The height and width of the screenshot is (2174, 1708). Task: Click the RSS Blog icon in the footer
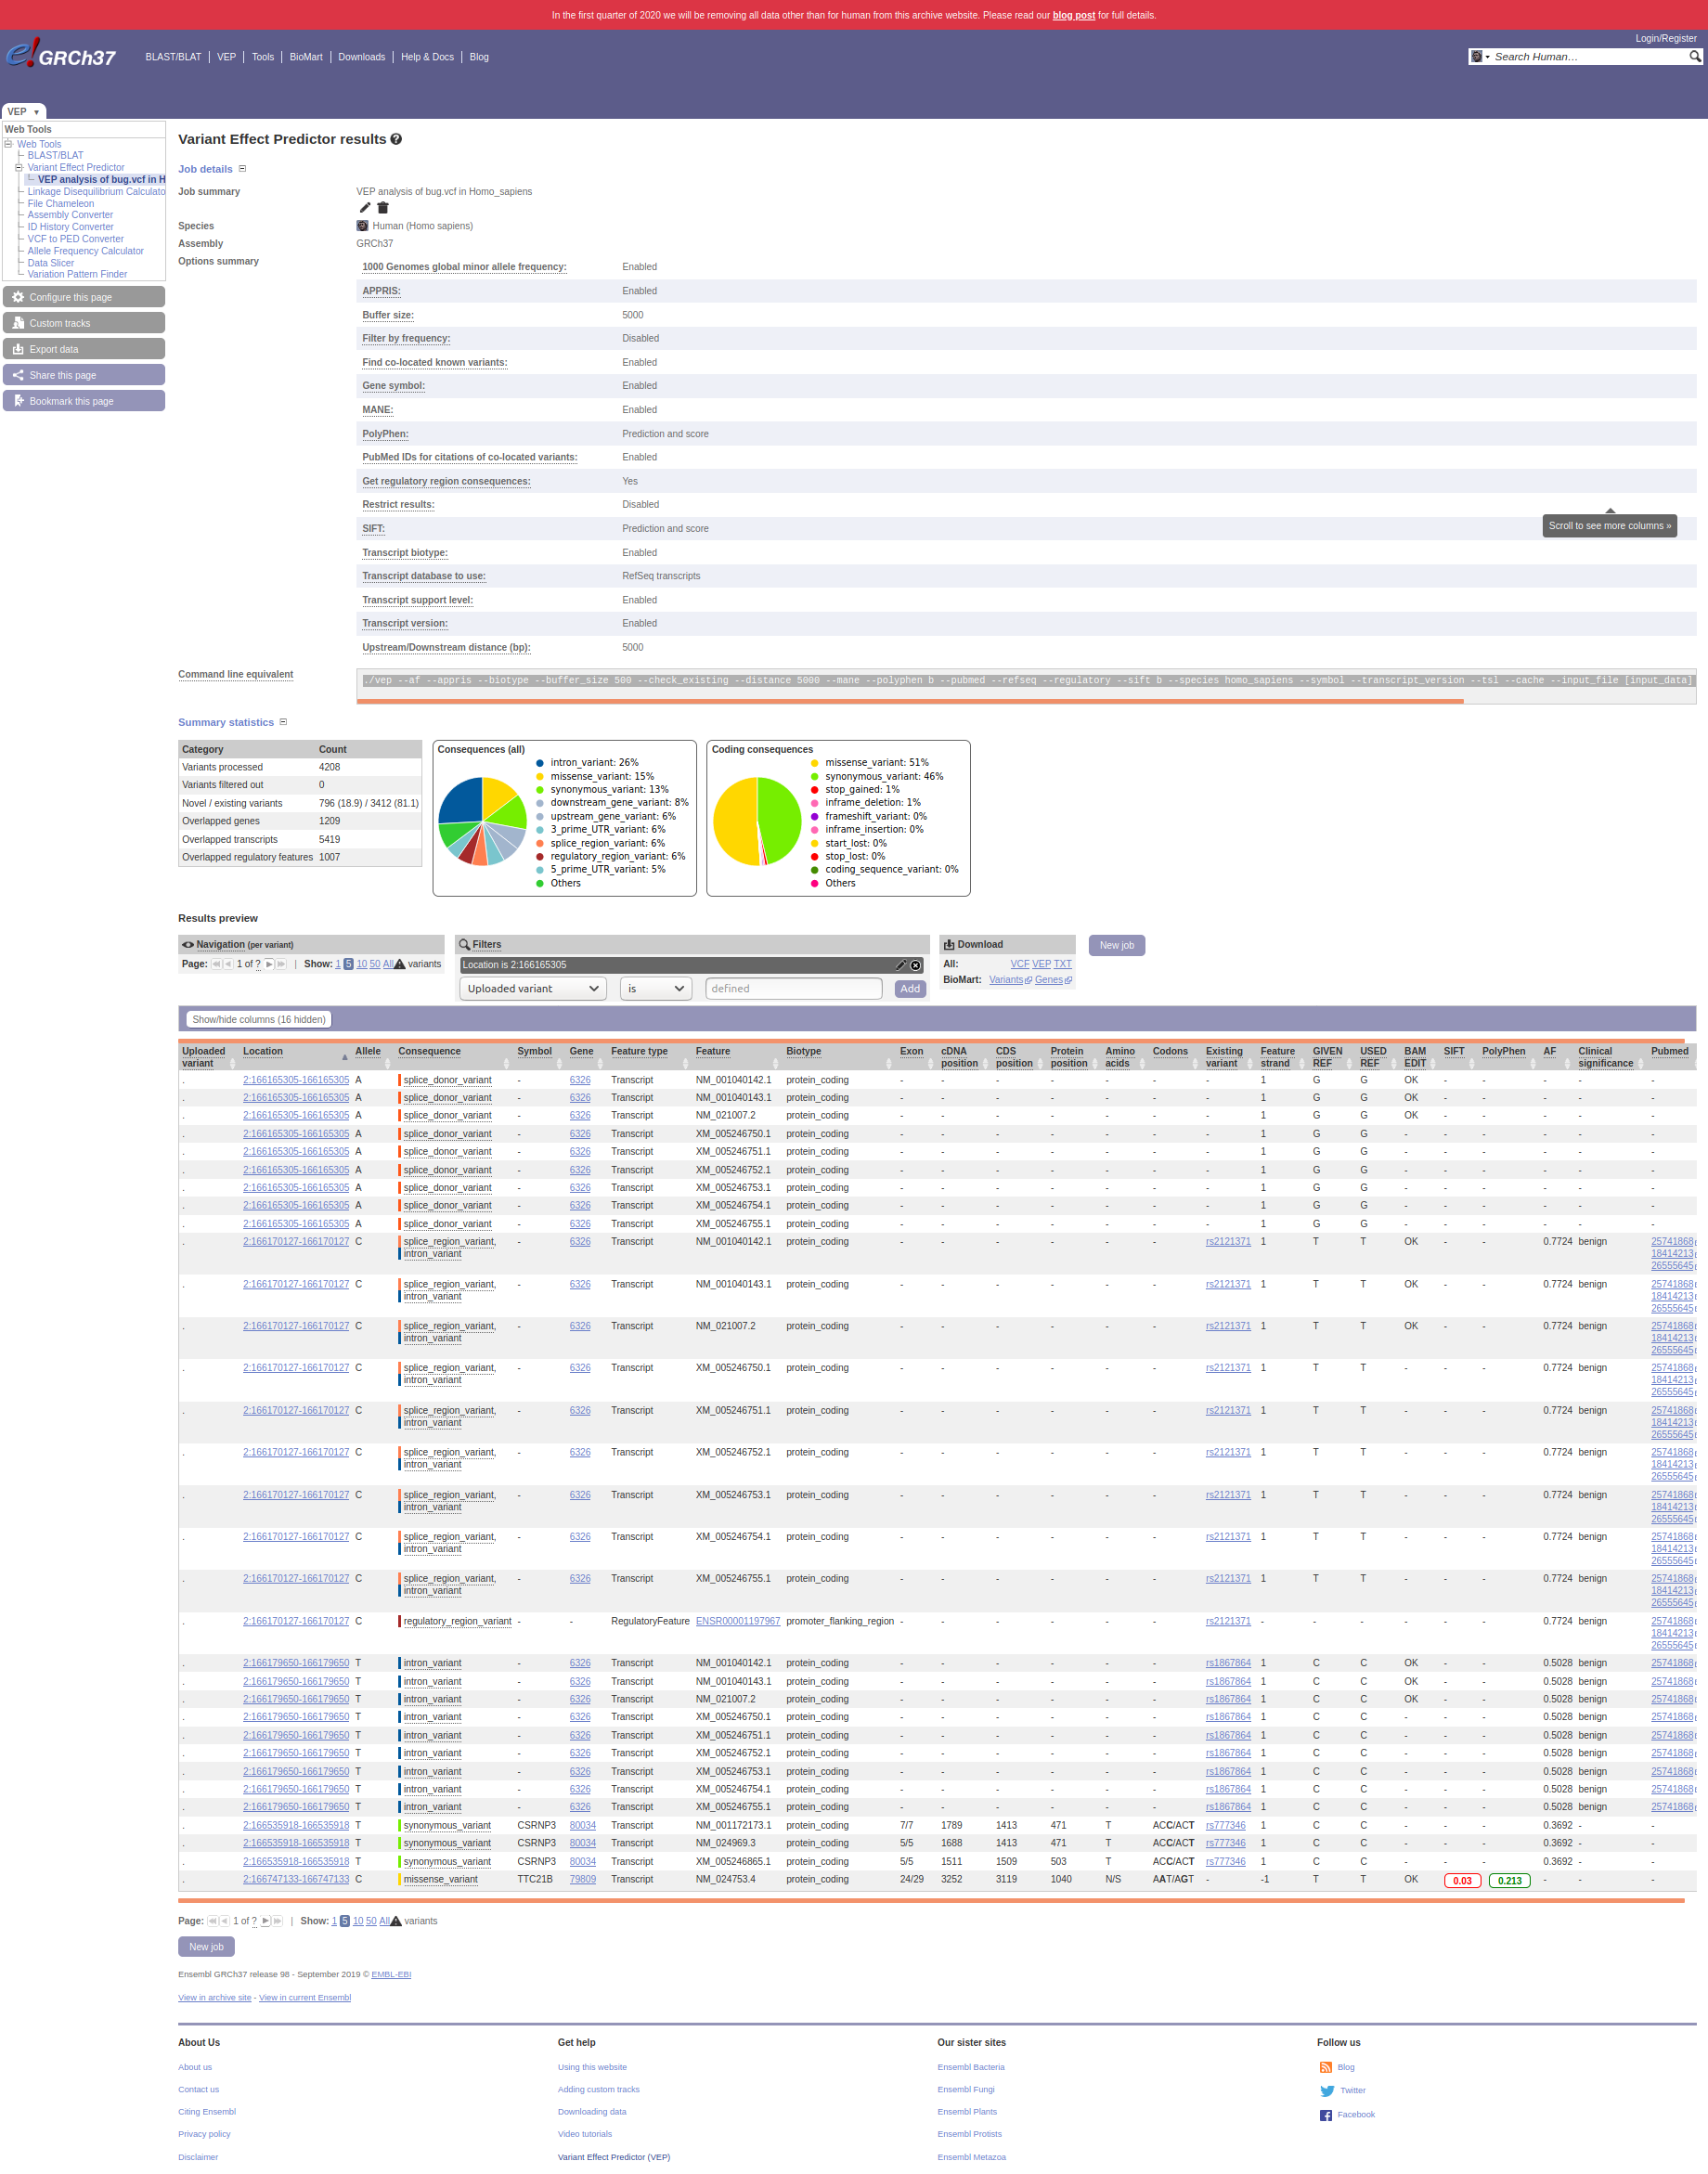1325,2067
